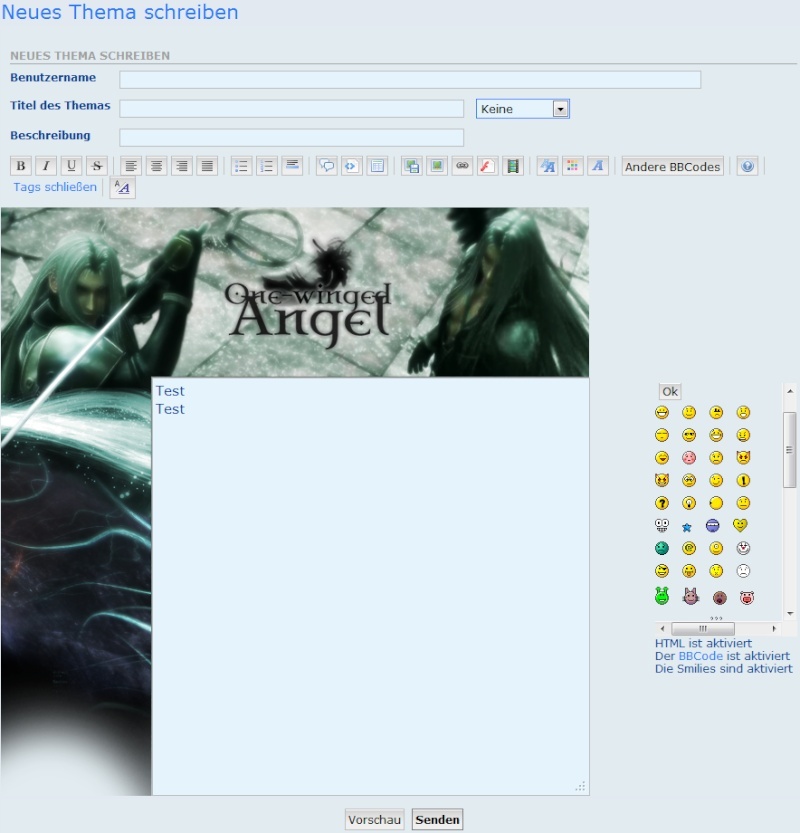Toggle italic formatting button
Image resolution: width=800 pixels, height=833 pixels.
46,166
